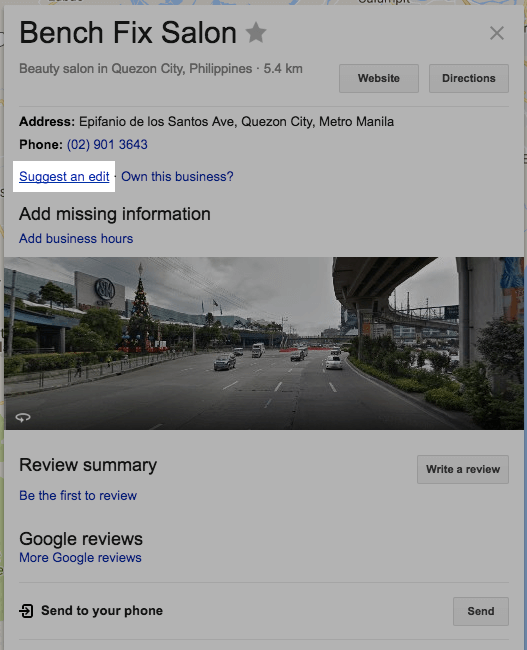Close the Bench Fix Salon info panel
Viewport: 527px width, 650px height.
(x=496, y=33)
